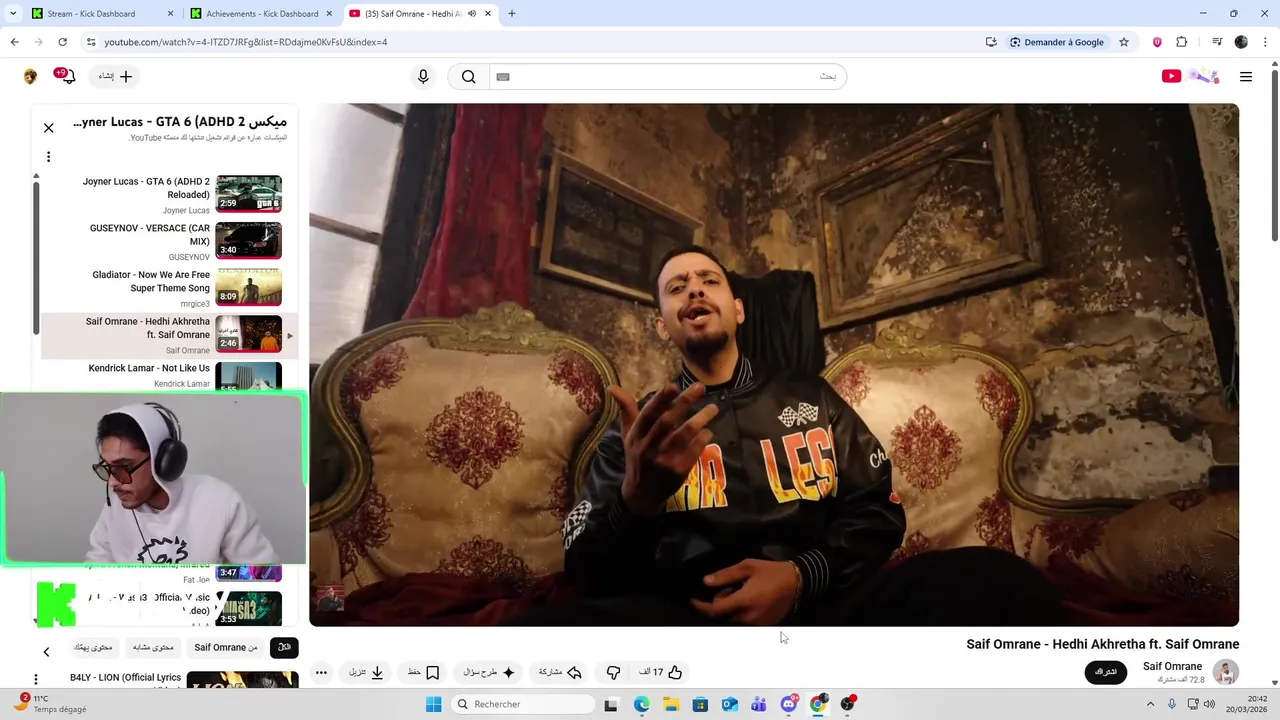The height and width of the screenshot is (720, 1280).
Task: Open Discord from taskbar
Action: pyautogui.click(x=789, y=704)
